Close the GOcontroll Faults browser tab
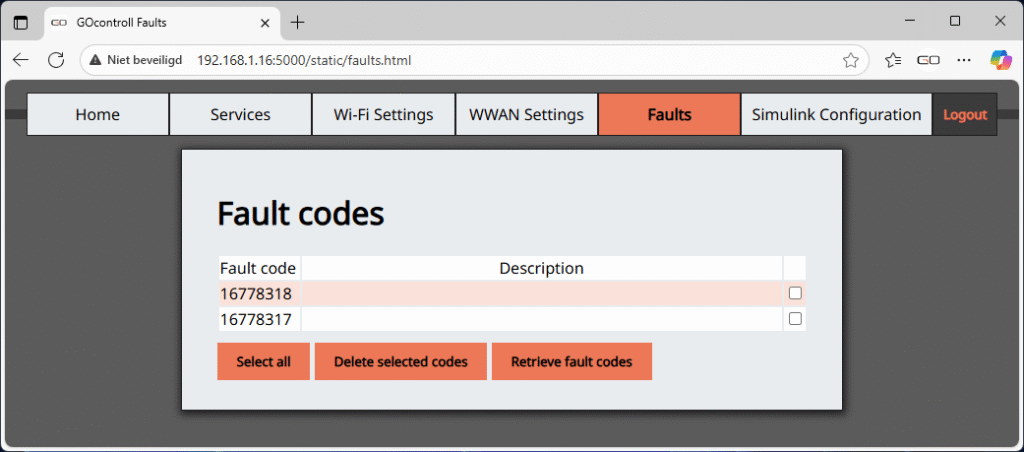The width and height of the screenshot is (1024, 452). coord(264,22)
